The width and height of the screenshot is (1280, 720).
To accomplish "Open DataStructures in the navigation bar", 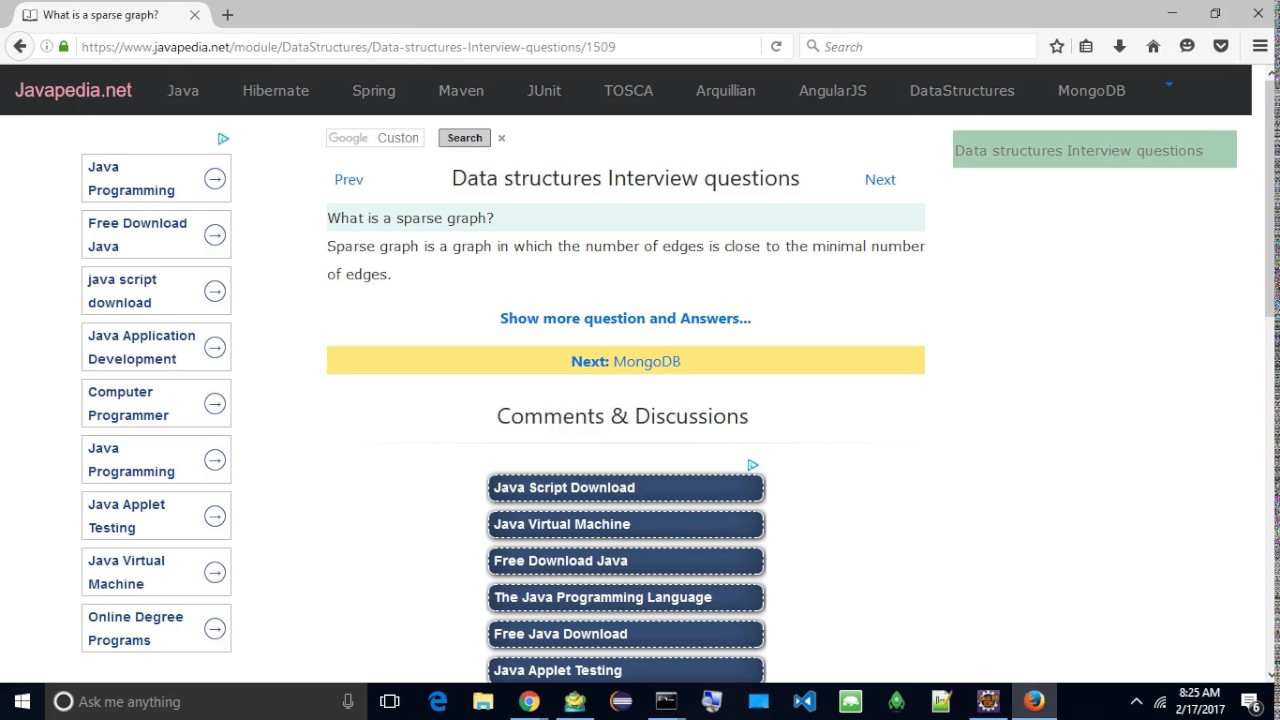I will point(962,90).
